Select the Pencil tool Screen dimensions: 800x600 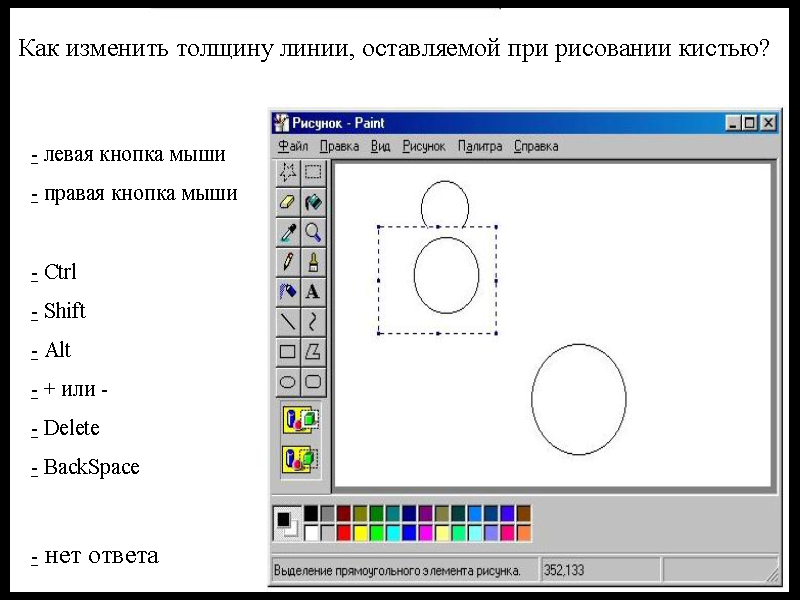(288, 262)
